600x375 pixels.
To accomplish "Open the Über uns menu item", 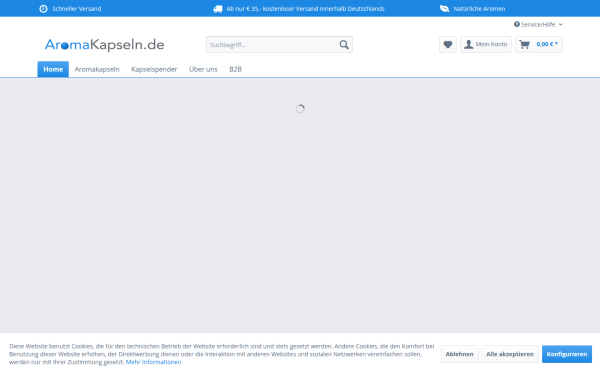I will tap(203, 69).
